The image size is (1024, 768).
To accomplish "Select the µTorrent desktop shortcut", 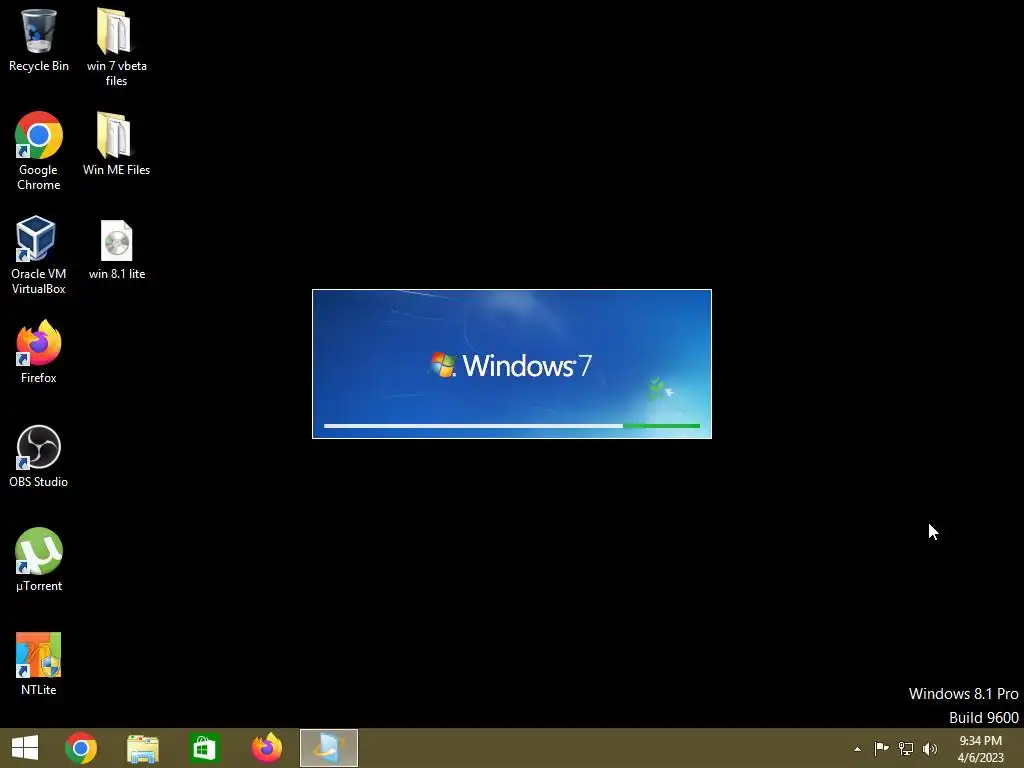I will [39, 560].
